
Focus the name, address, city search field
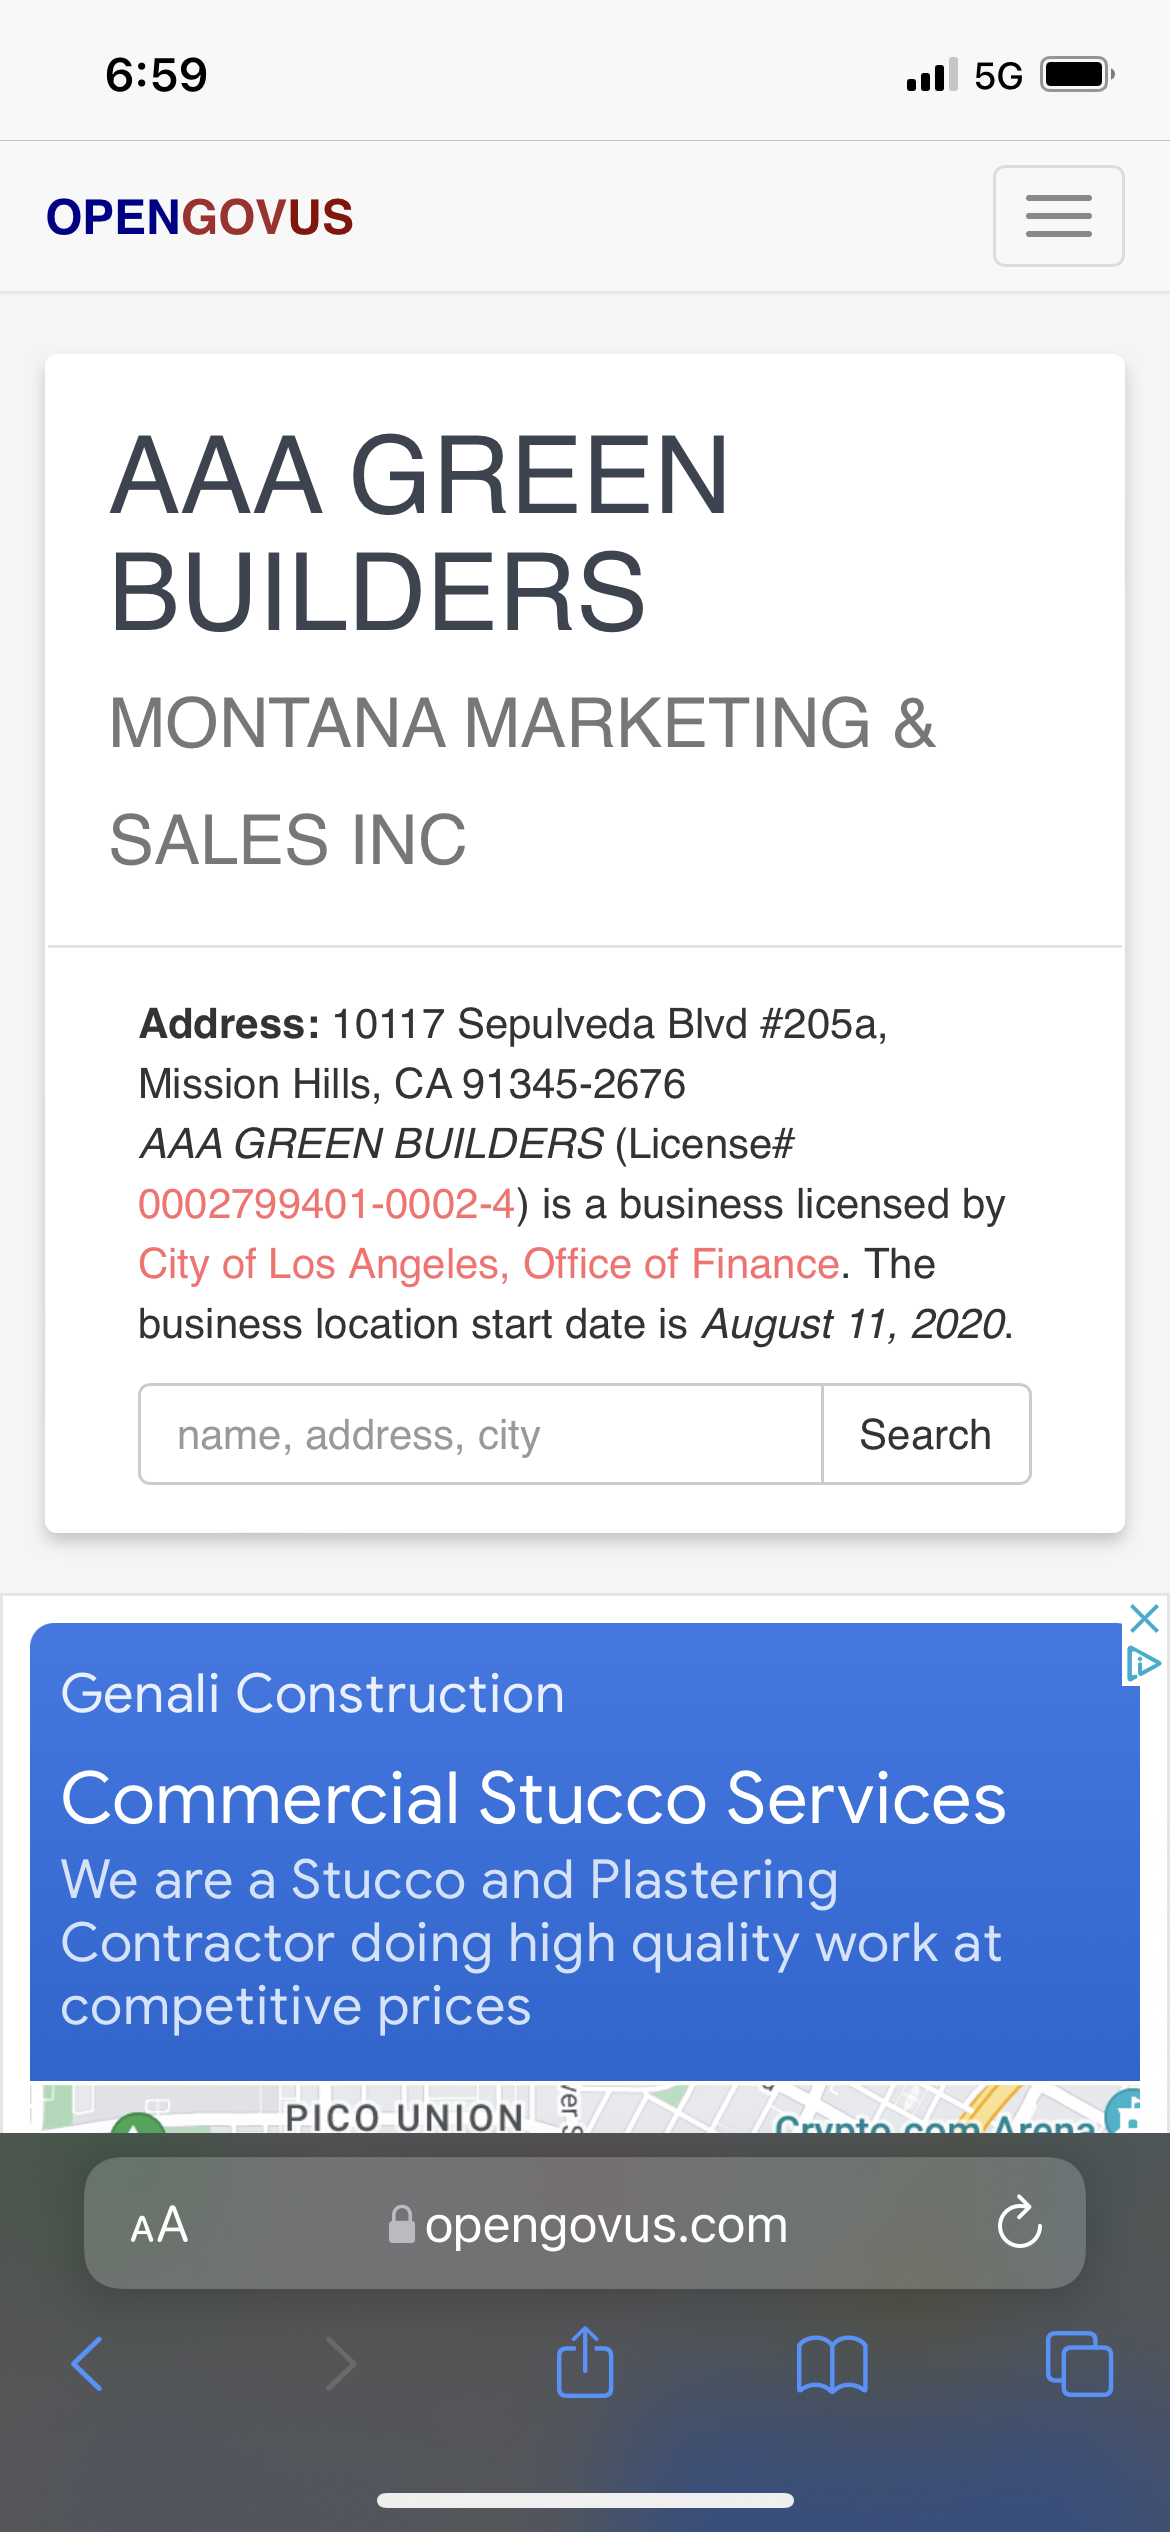pos(481,1434)
